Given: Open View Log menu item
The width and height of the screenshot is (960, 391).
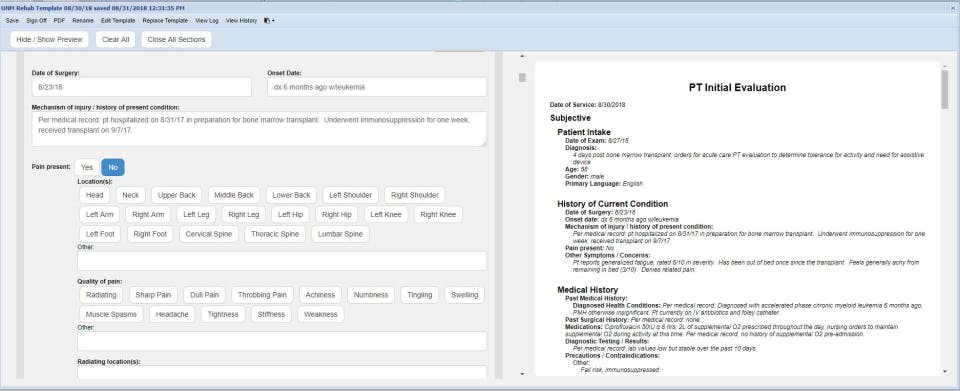Looking at the screenshot, I should [x=207, y=20].
